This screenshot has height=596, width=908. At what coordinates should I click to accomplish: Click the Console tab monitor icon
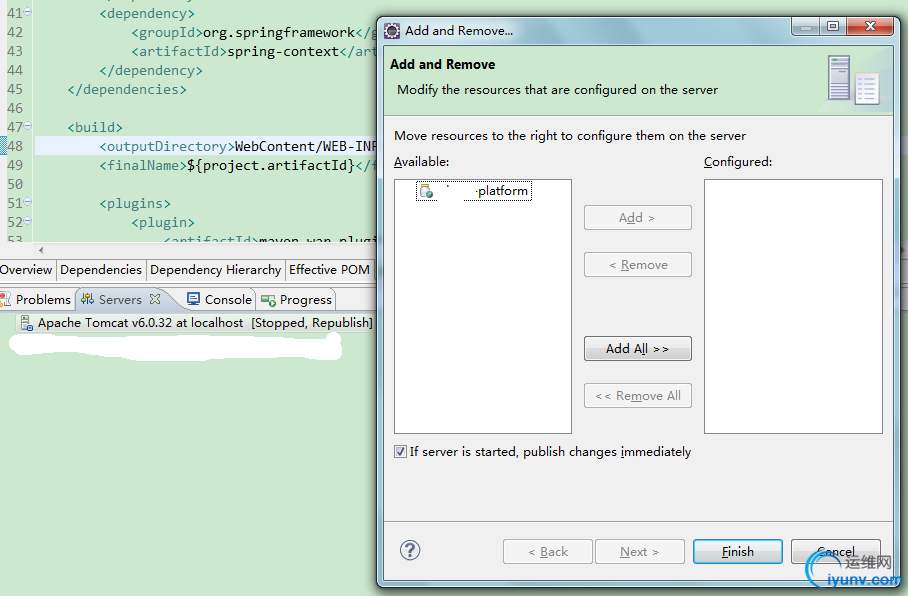[193, 299]
